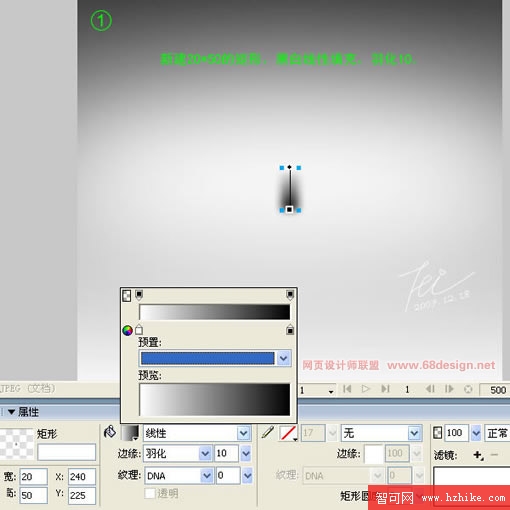Click the gradient opacity icon in popup
This screenshot has width=510, height=510.
(x=127, y=295)
